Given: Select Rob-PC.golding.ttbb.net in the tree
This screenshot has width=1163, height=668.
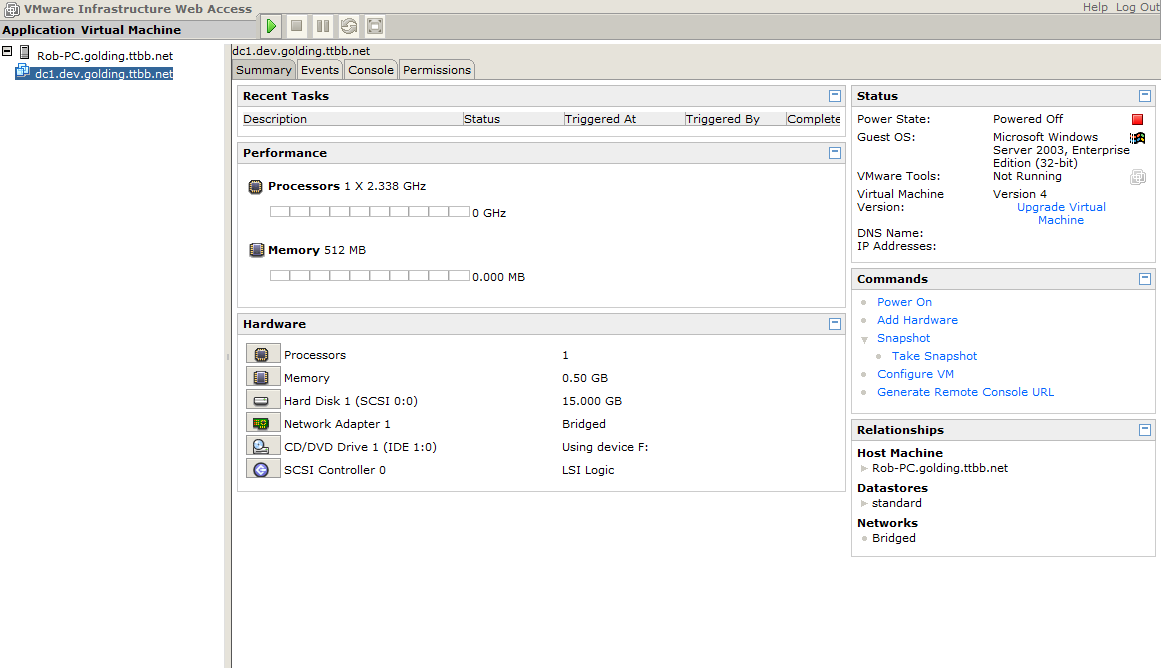Looking at the screenshot, I should point(105,56).
